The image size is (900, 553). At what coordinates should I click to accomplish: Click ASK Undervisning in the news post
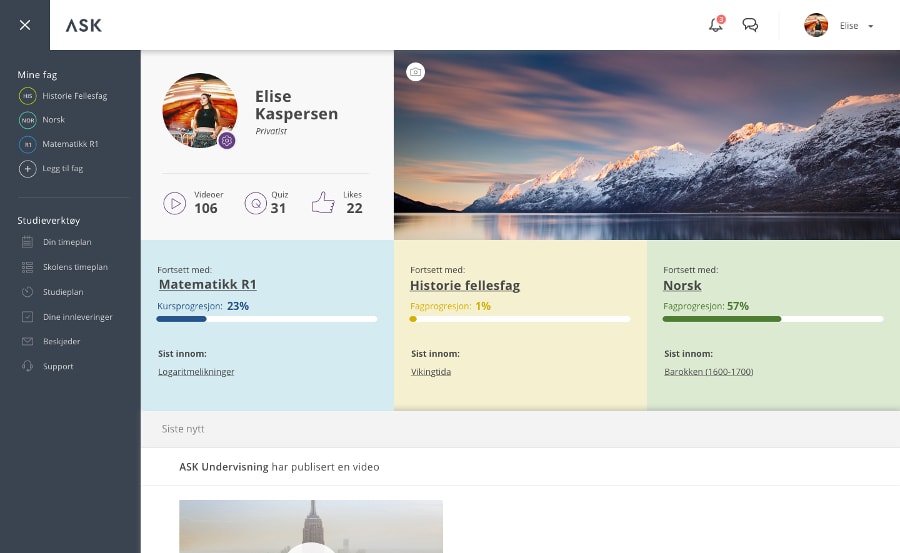[x=223, y=467]
